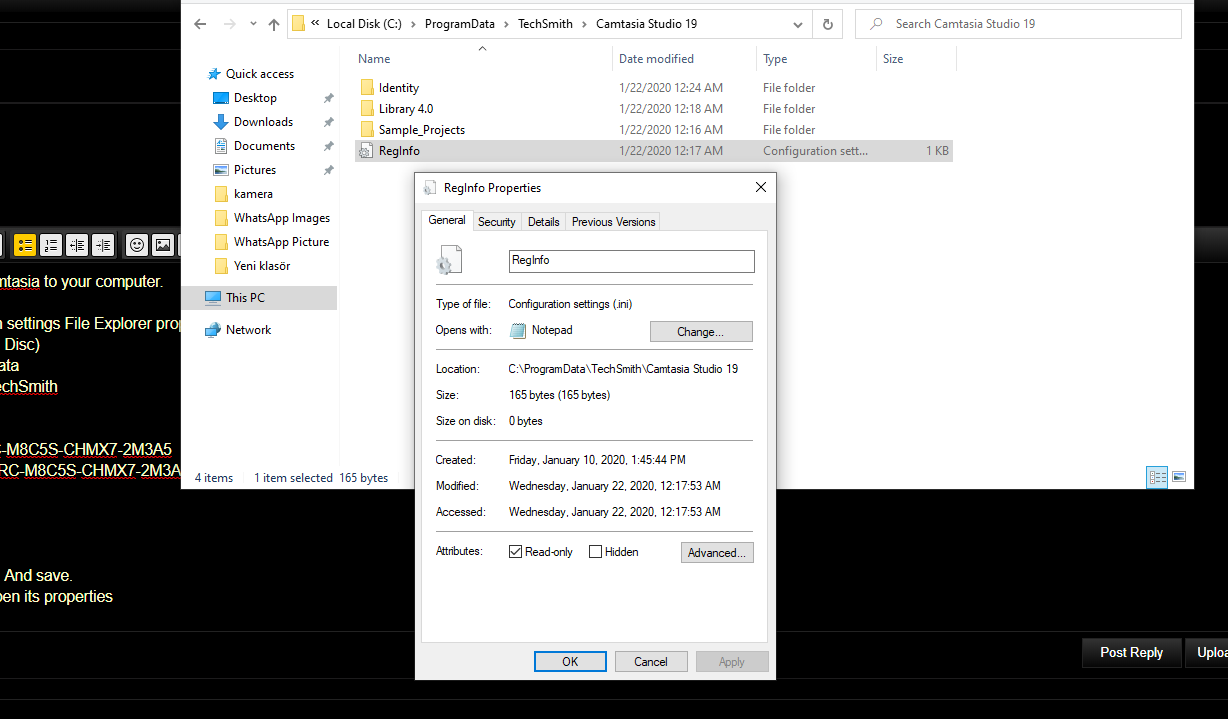
Task: Select Local Disk (C:) in address bar
Action: pos(366,24)
